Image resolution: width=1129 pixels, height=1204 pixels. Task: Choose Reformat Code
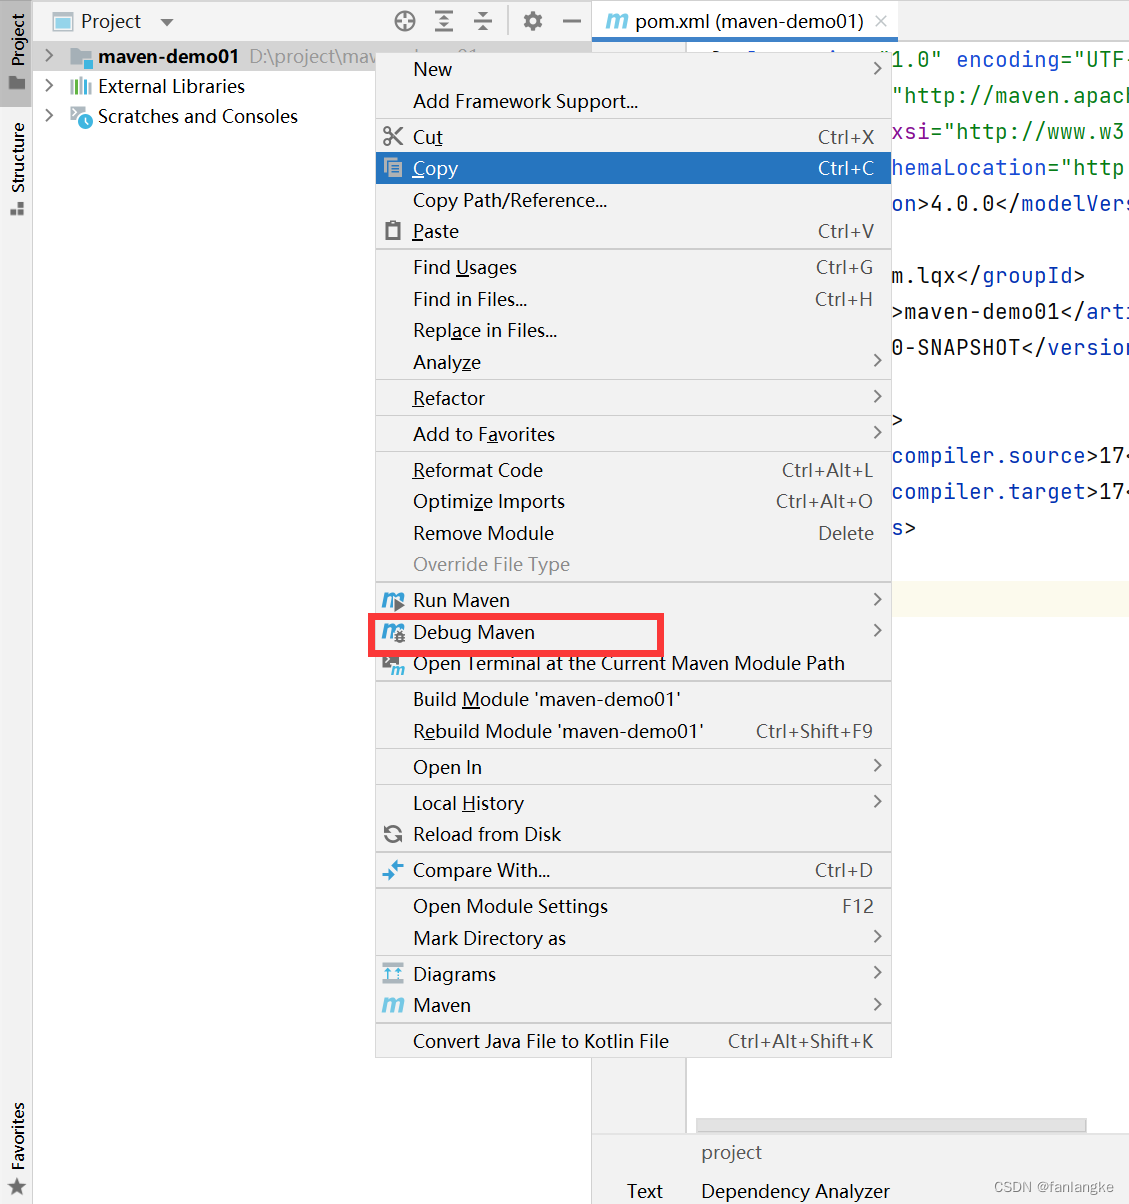tap(633, 470)
